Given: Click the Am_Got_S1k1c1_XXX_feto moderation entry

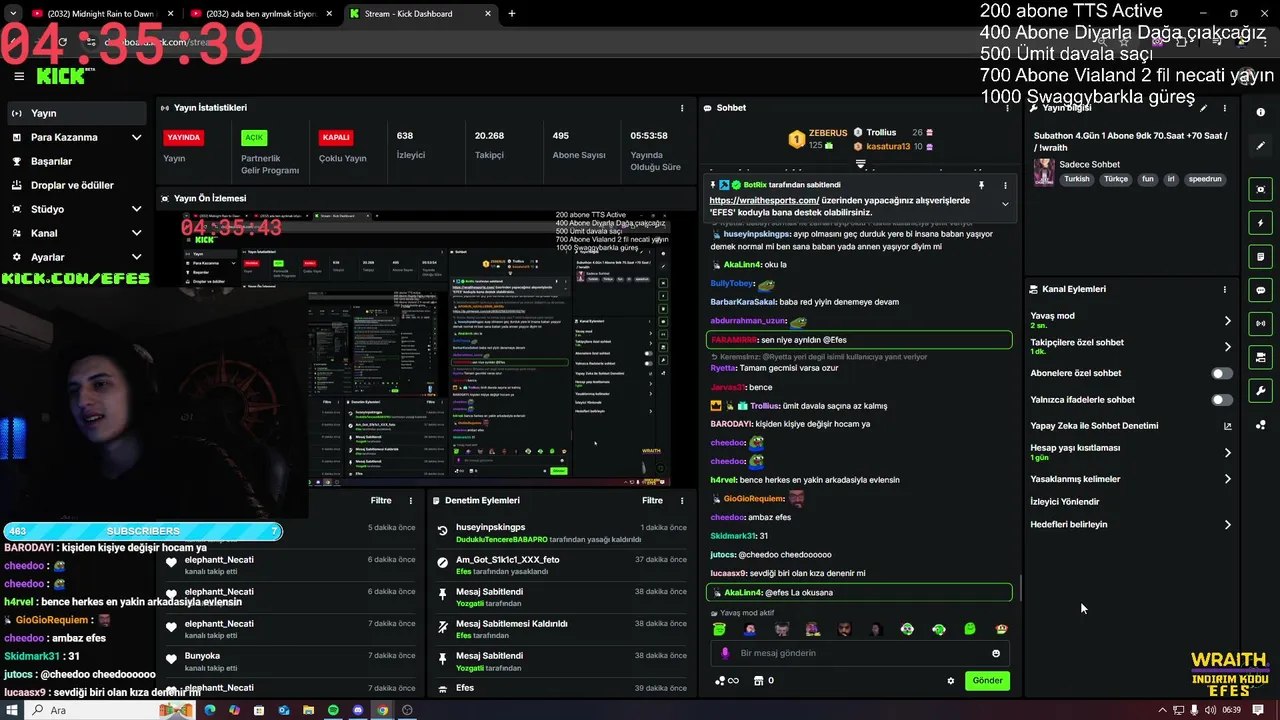Looking at the screenshot, I should tap(562, 565).
